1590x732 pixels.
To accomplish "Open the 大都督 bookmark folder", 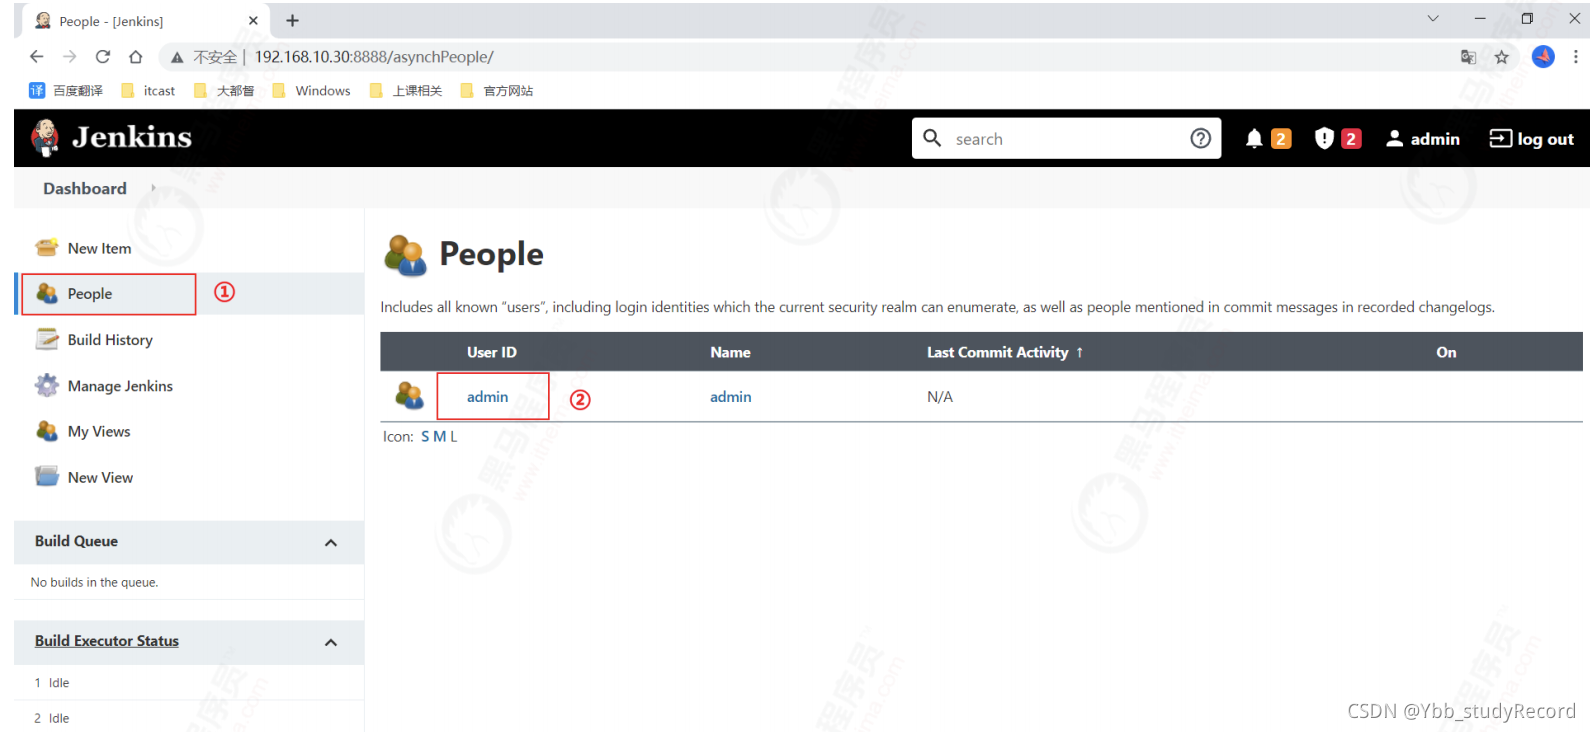I will tap(224, 90).
